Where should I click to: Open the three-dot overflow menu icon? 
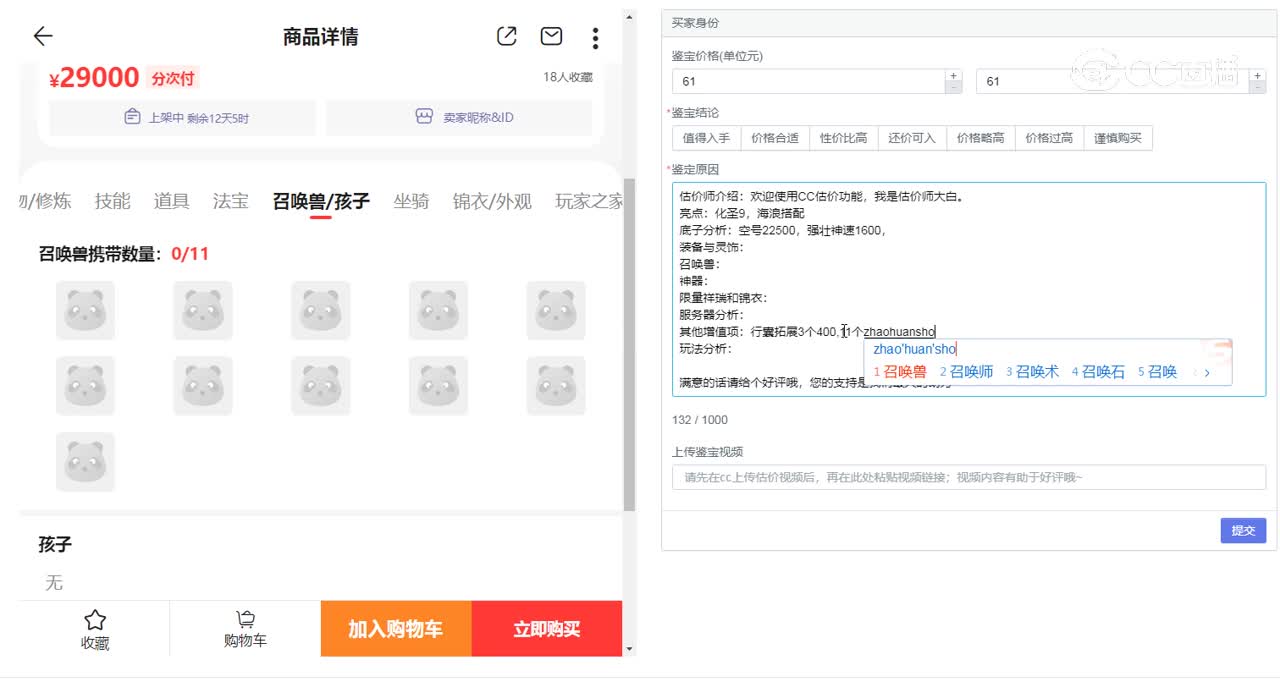click(x=595, y=37)
